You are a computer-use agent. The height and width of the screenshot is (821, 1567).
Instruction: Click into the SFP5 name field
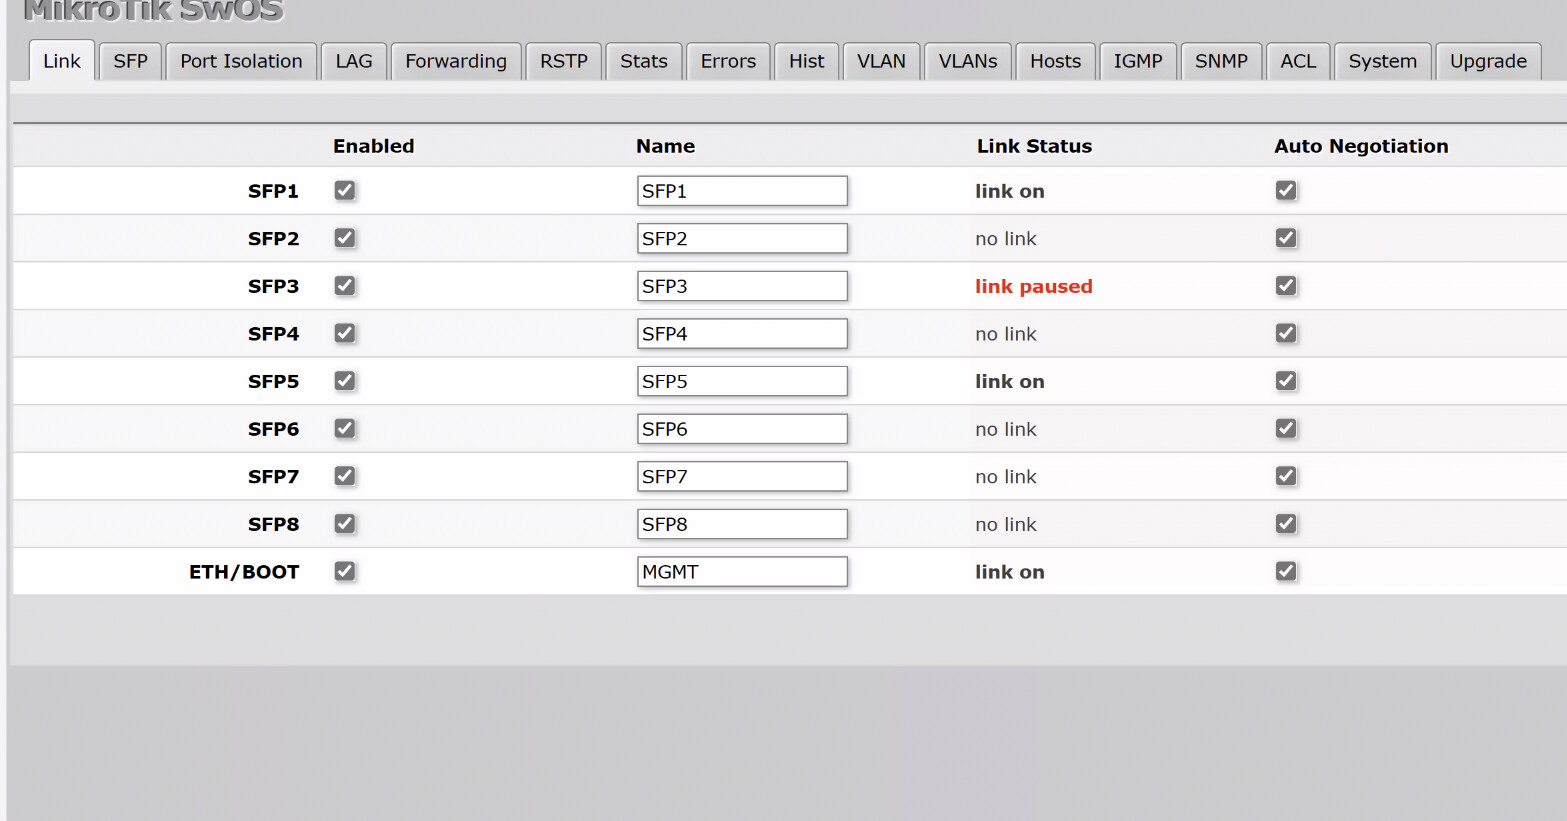742,381
